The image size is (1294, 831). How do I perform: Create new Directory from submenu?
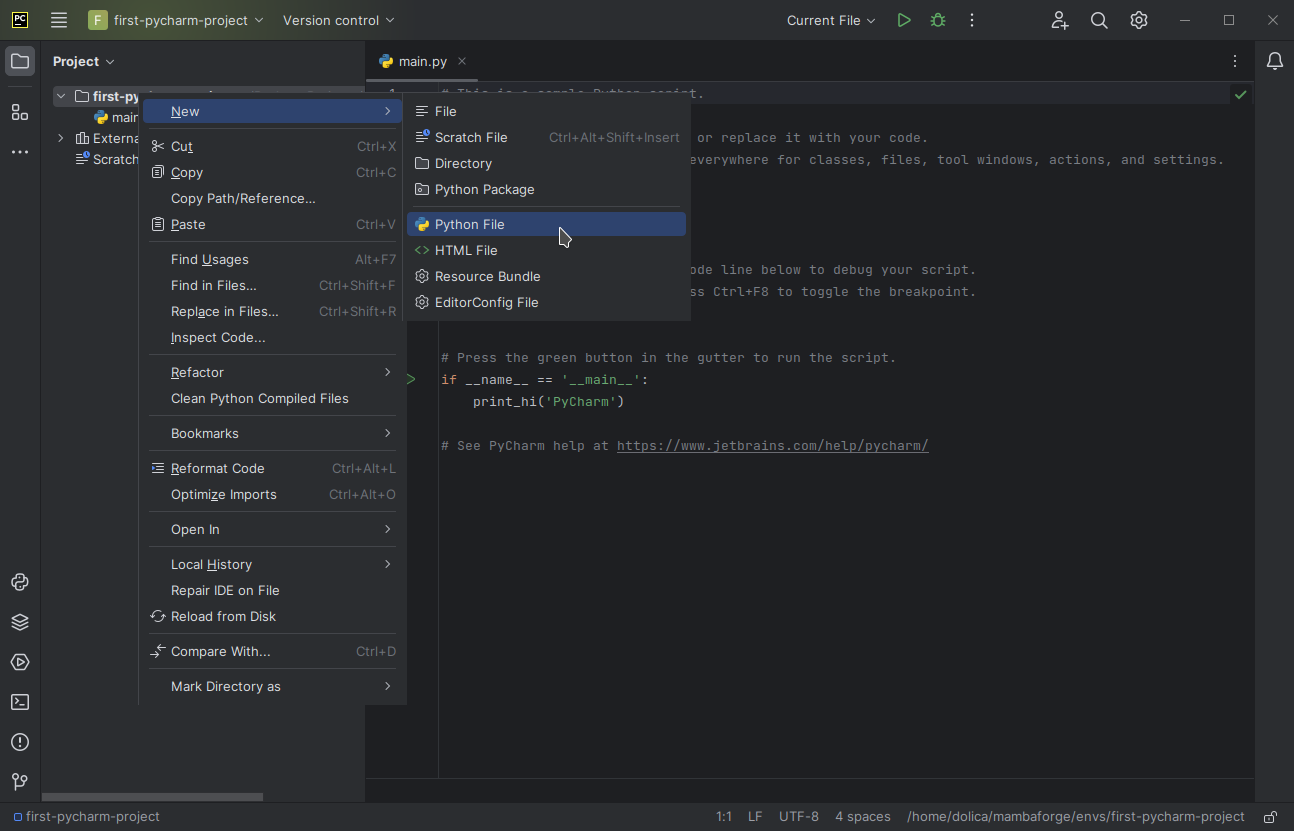coord(546,163)
